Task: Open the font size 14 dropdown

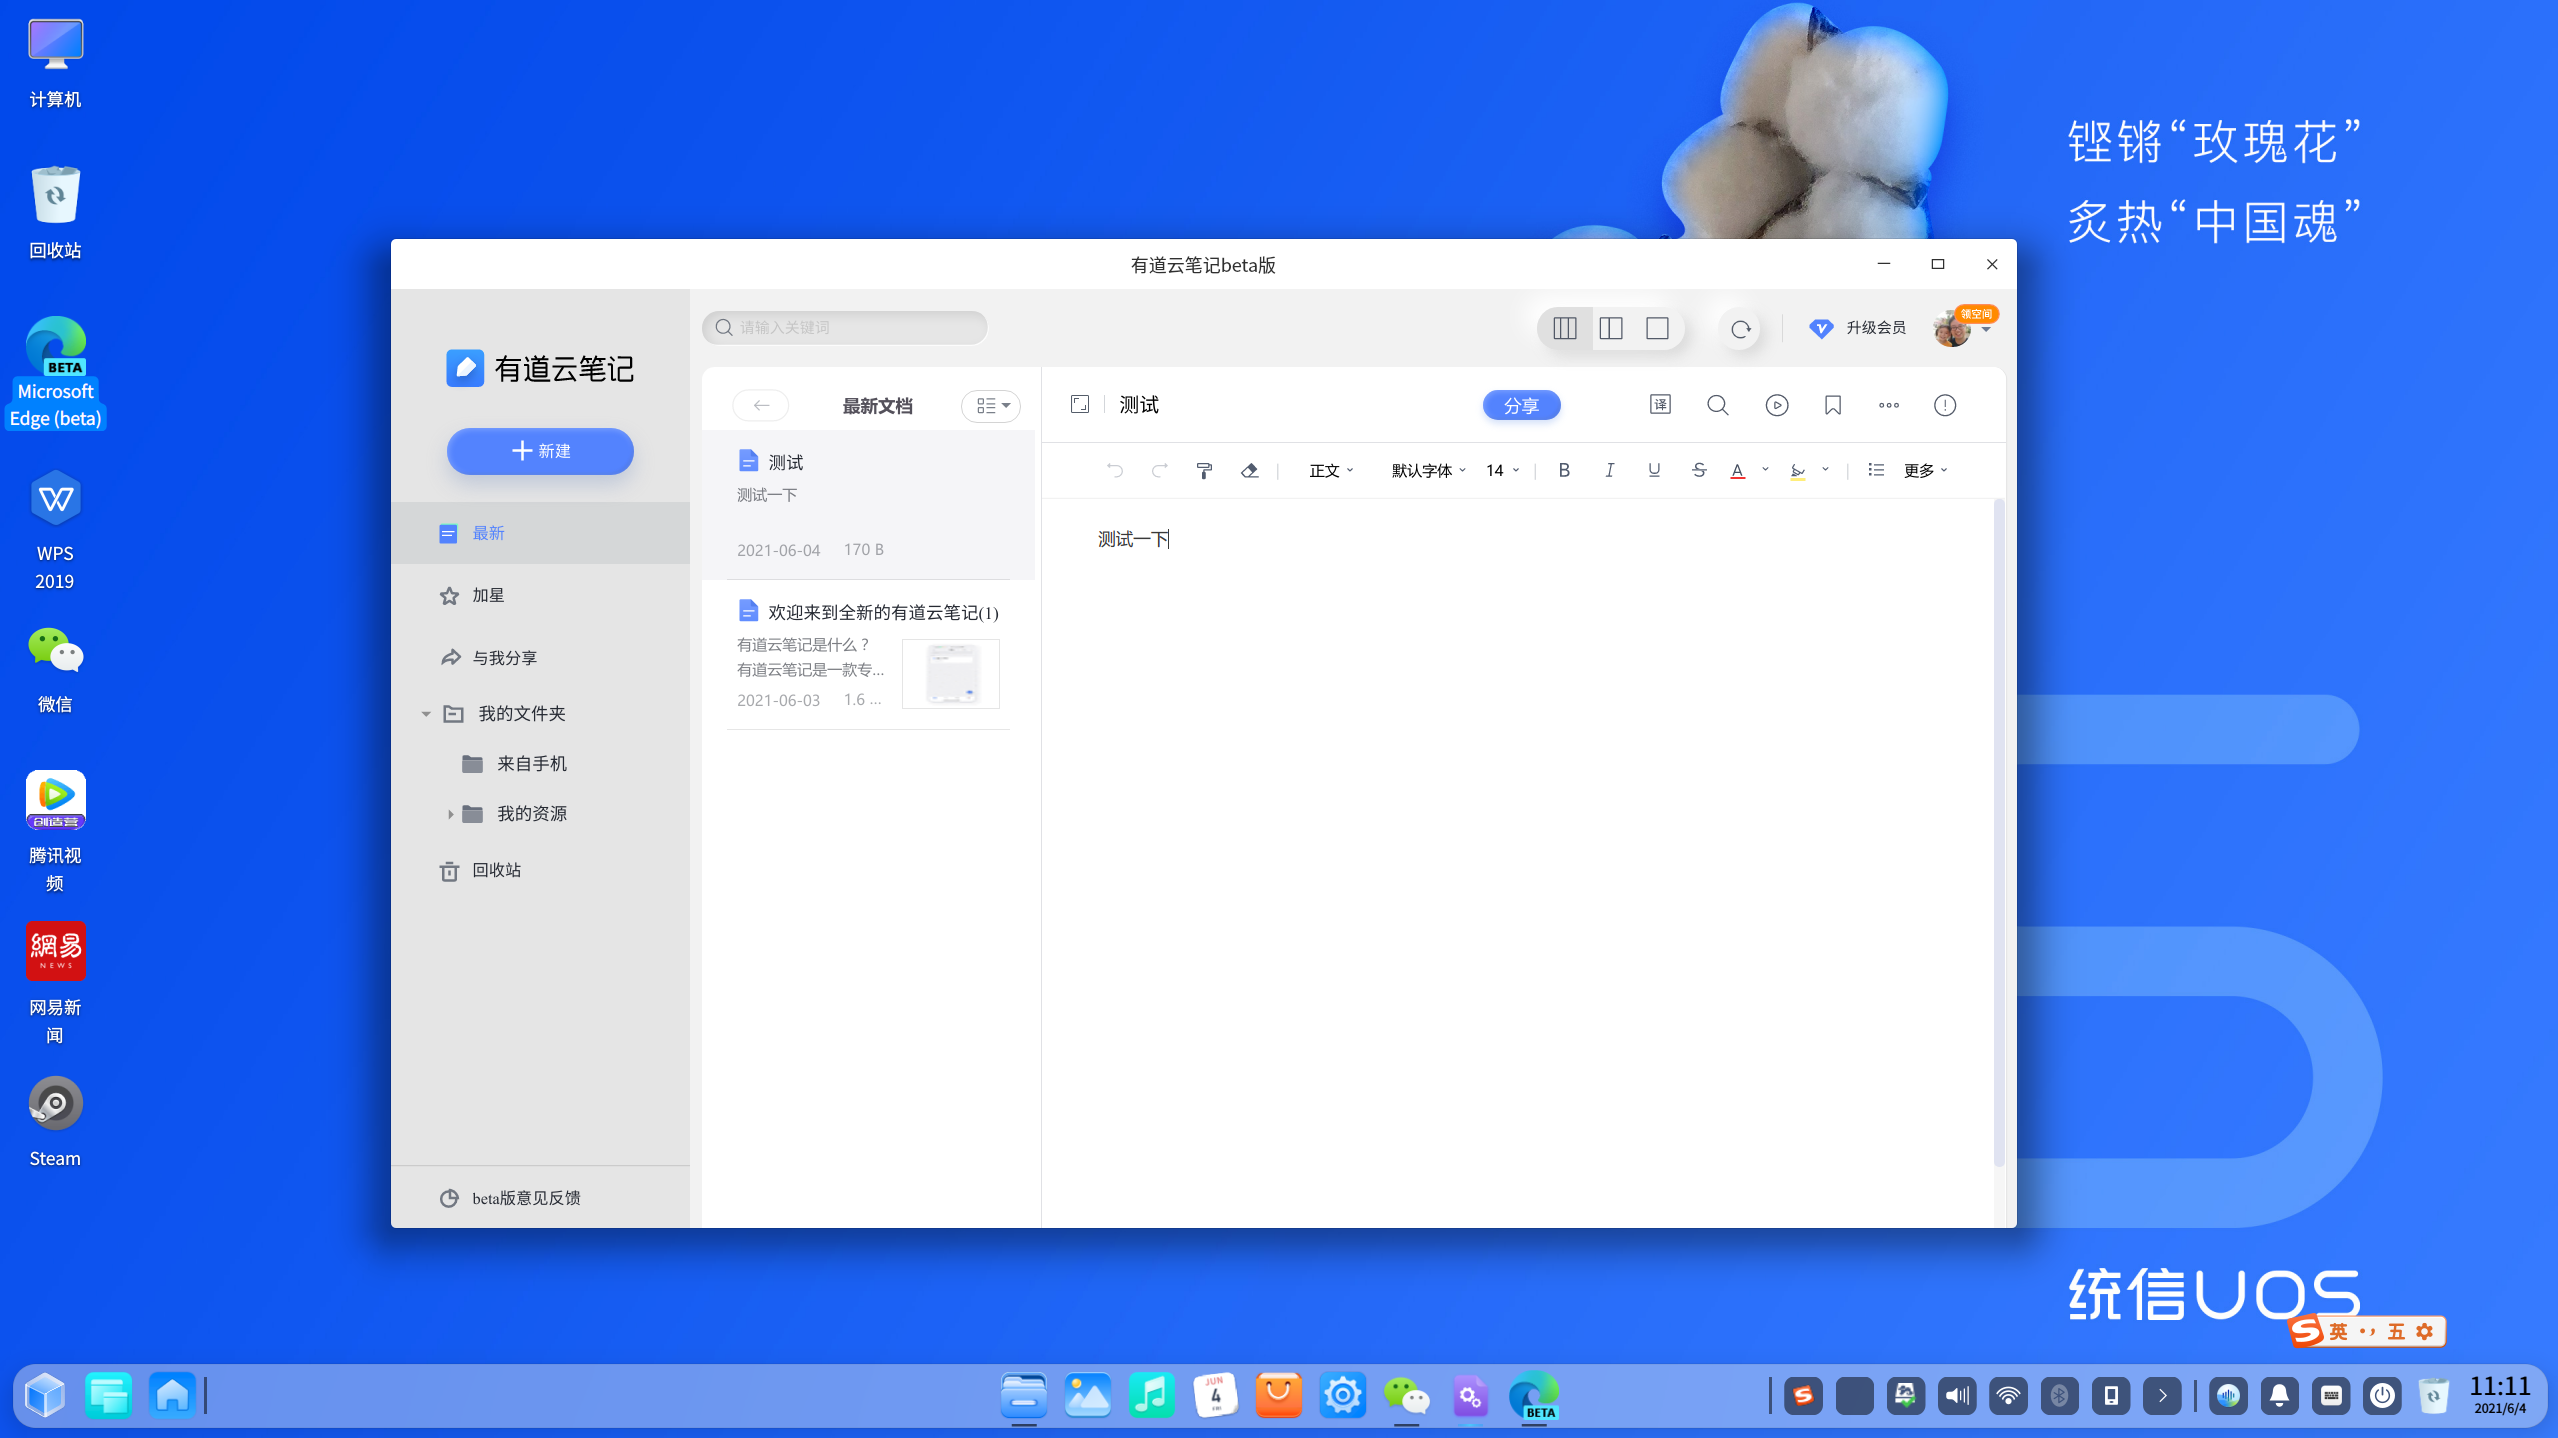Action: 1502,471
